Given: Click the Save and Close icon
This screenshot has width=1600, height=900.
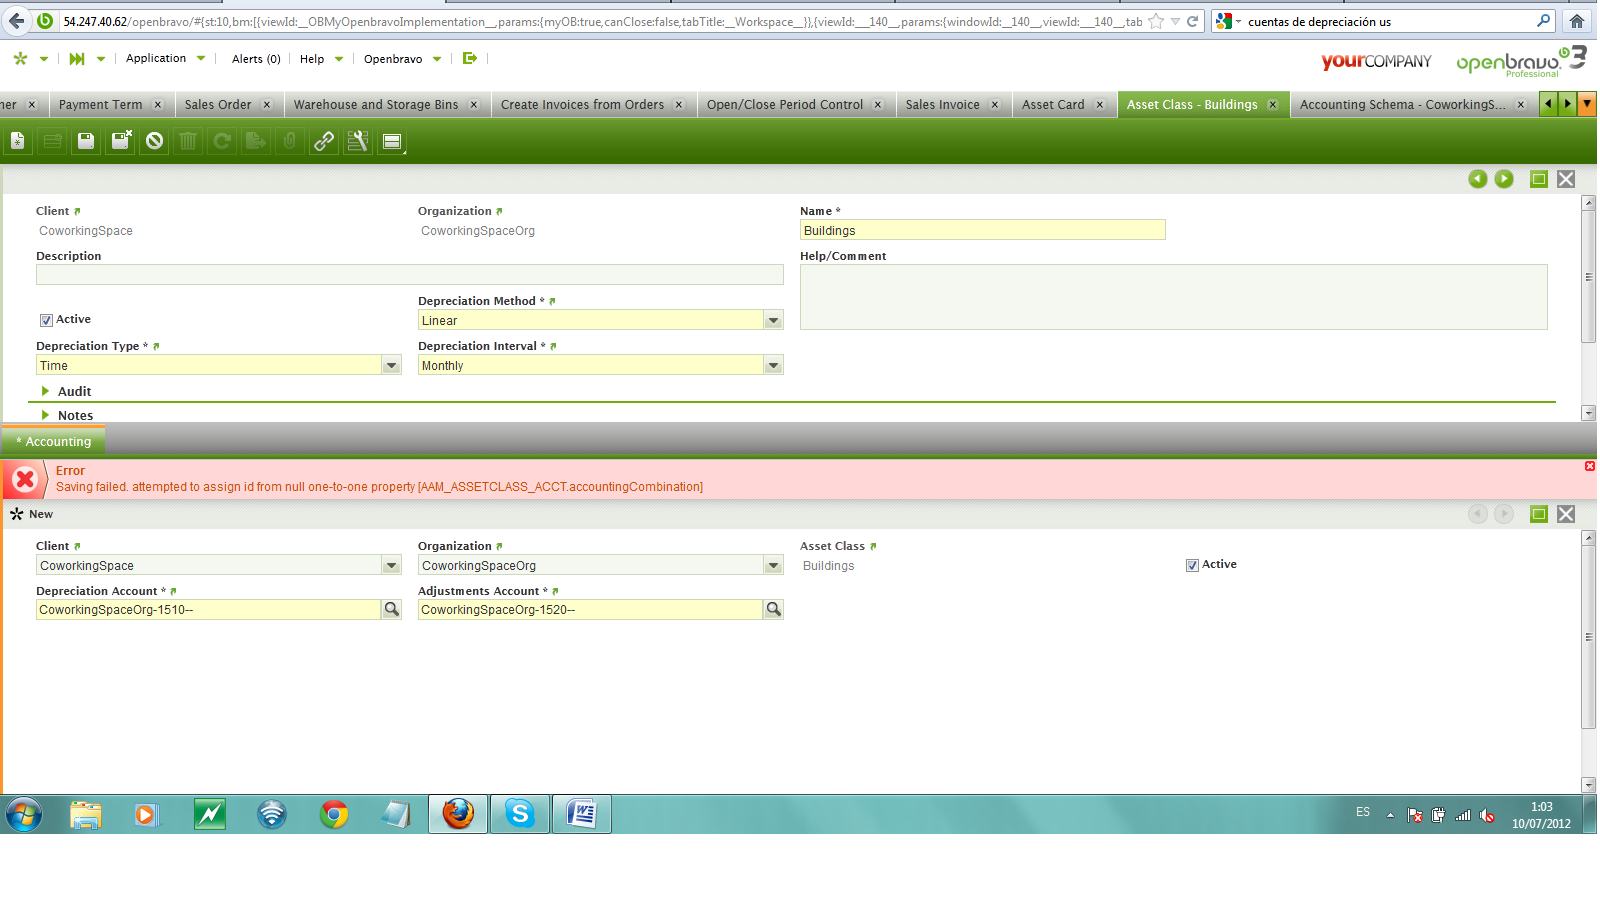Looking at the screenshot, I should (x=121, y=142).
